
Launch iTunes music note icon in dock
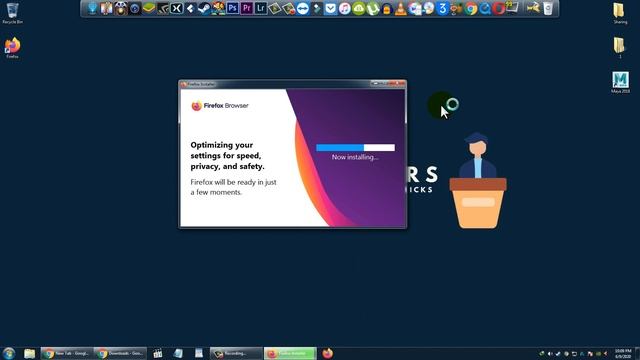pyautogui.click(x=344, y=9)
